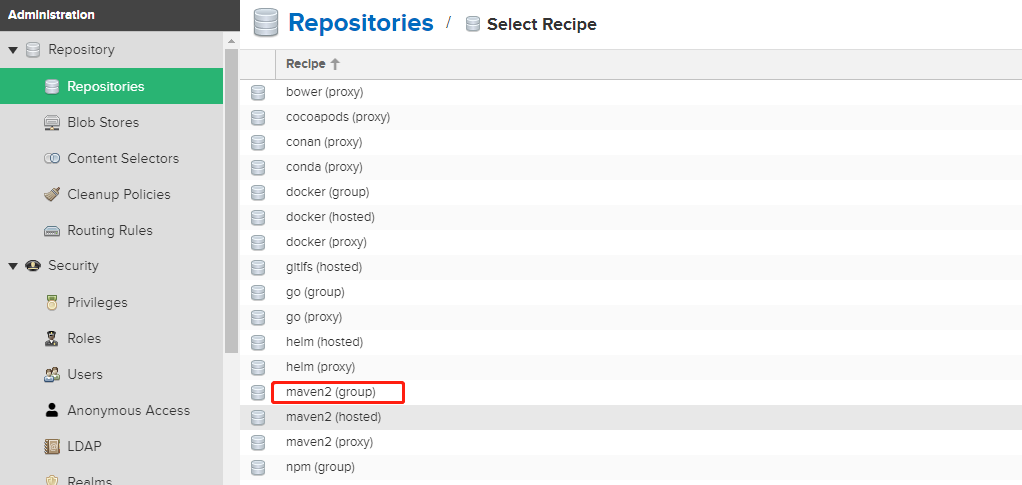Click the Anonymous Access silhouette icon
Viewport: 1022px width, 485px height.
click(x=52, y=410)
